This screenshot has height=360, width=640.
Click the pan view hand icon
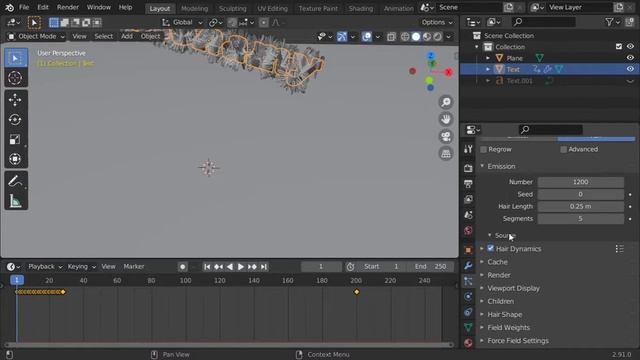446,119
